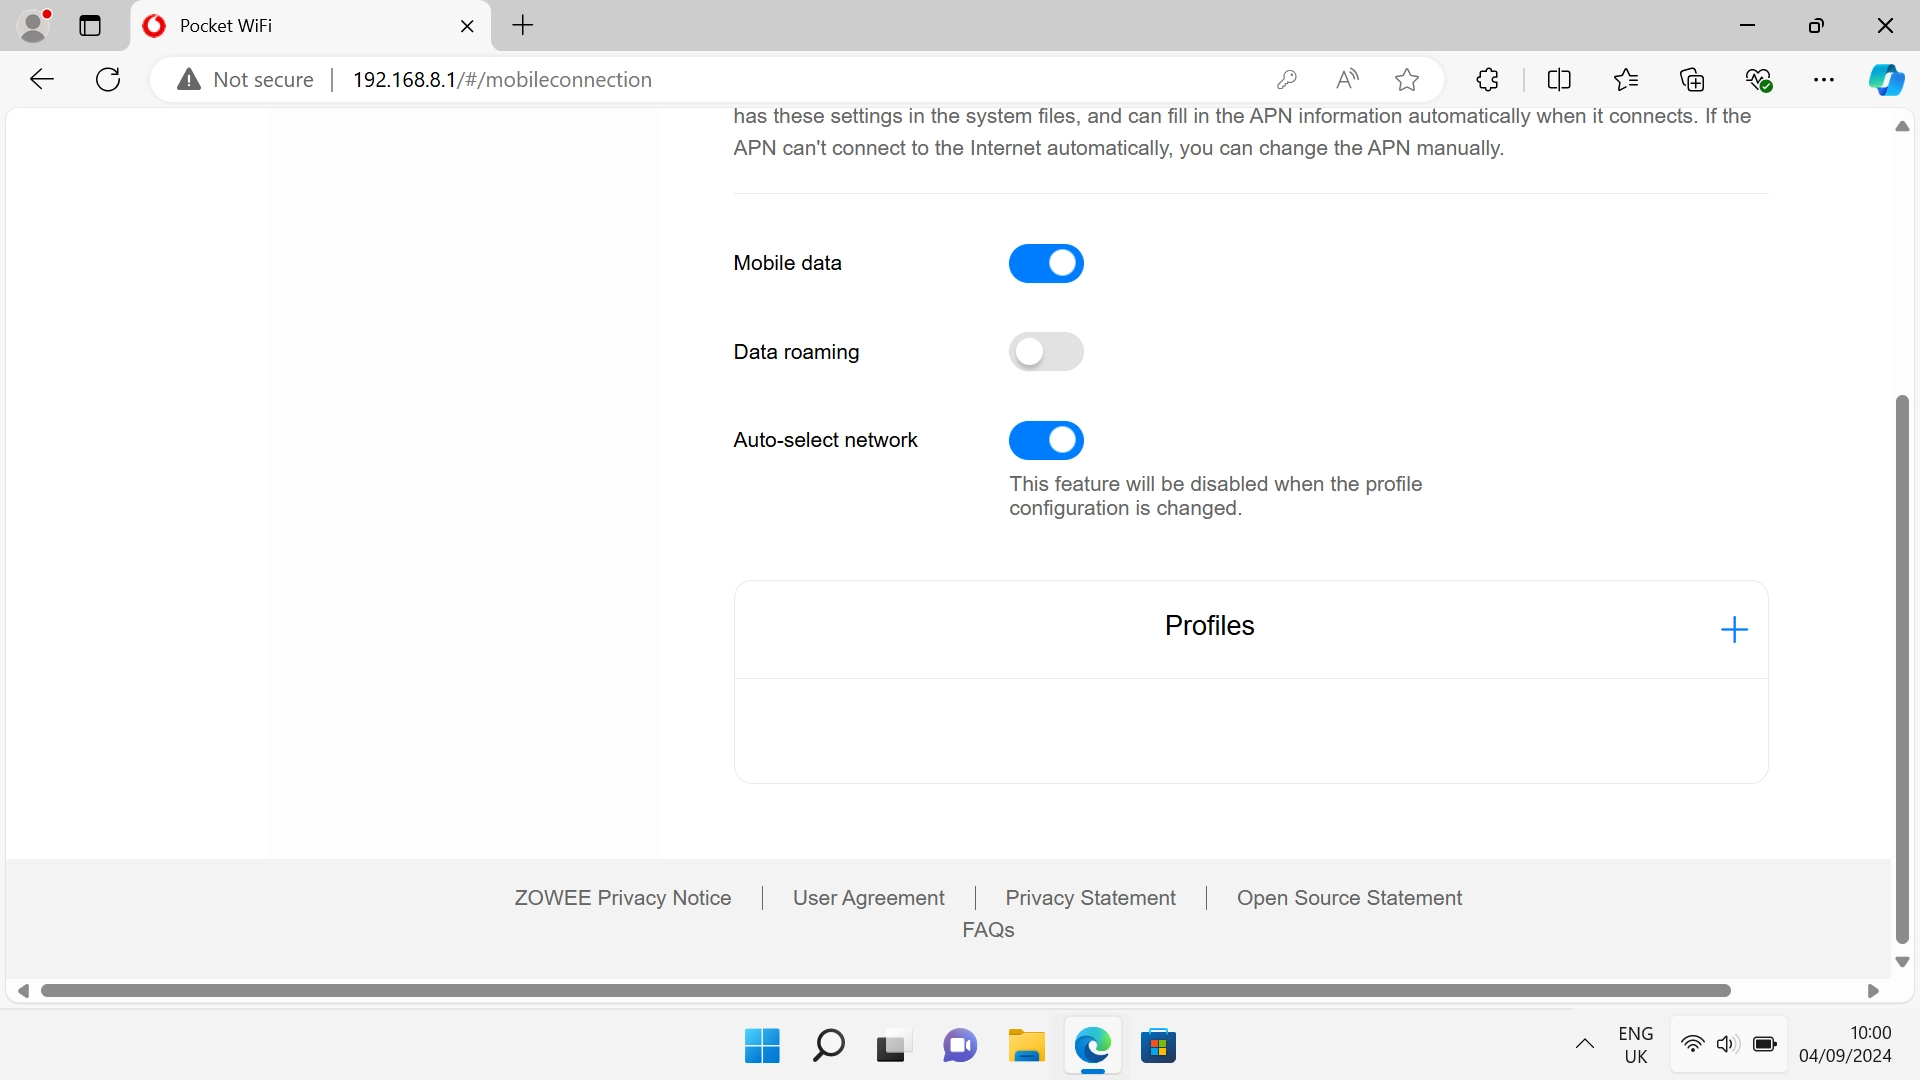
Task: Open Browser essentials
Action: pyautogui.click(x=1760, y=79)
